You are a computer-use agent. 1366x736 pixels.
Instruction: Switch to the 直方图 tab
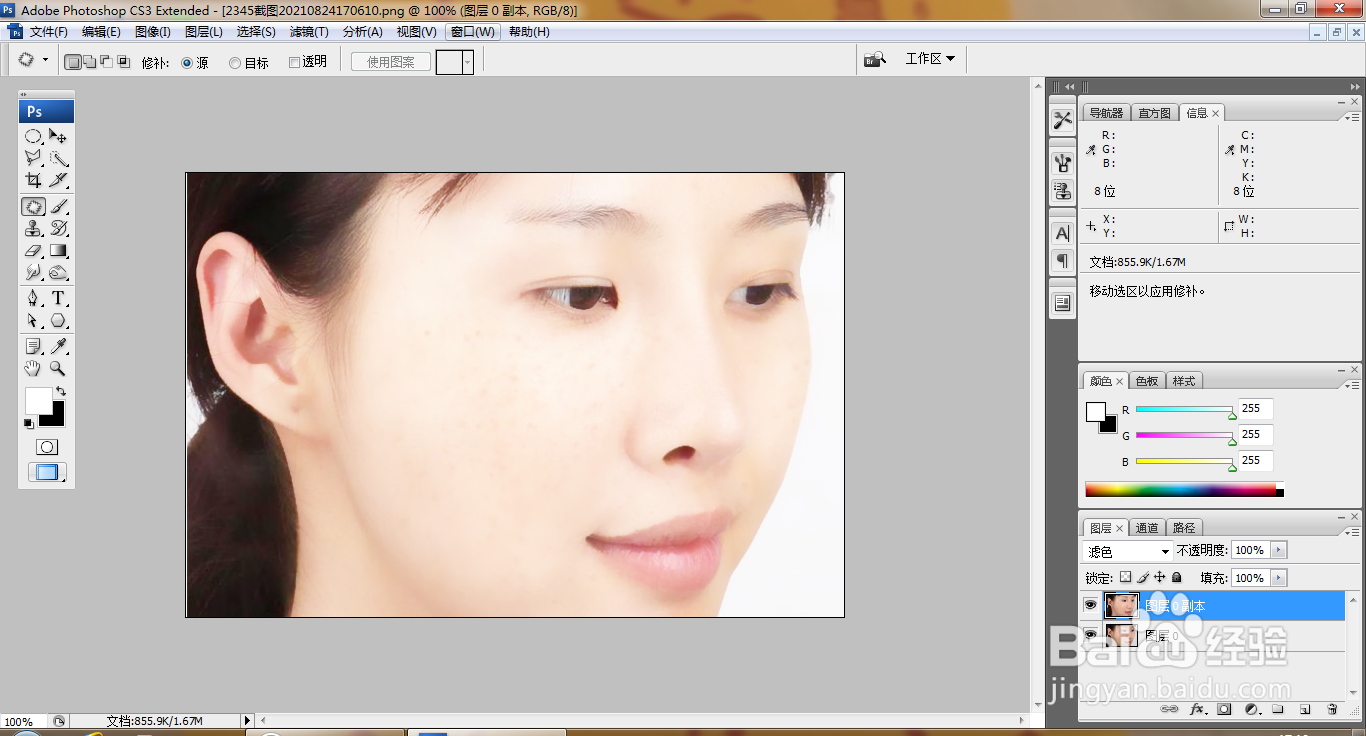[x=1154, y=113]
